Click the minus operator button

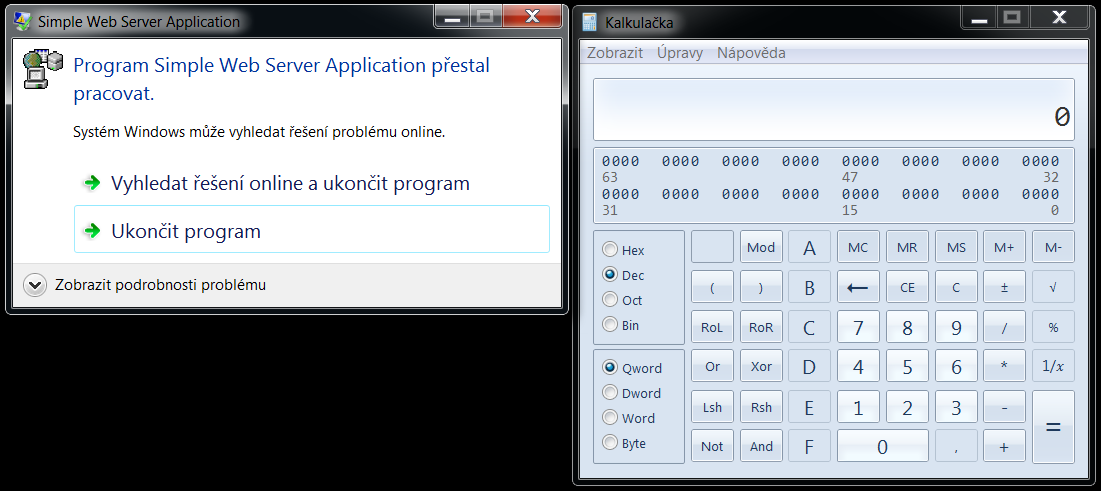click(x=1004, y=407)
